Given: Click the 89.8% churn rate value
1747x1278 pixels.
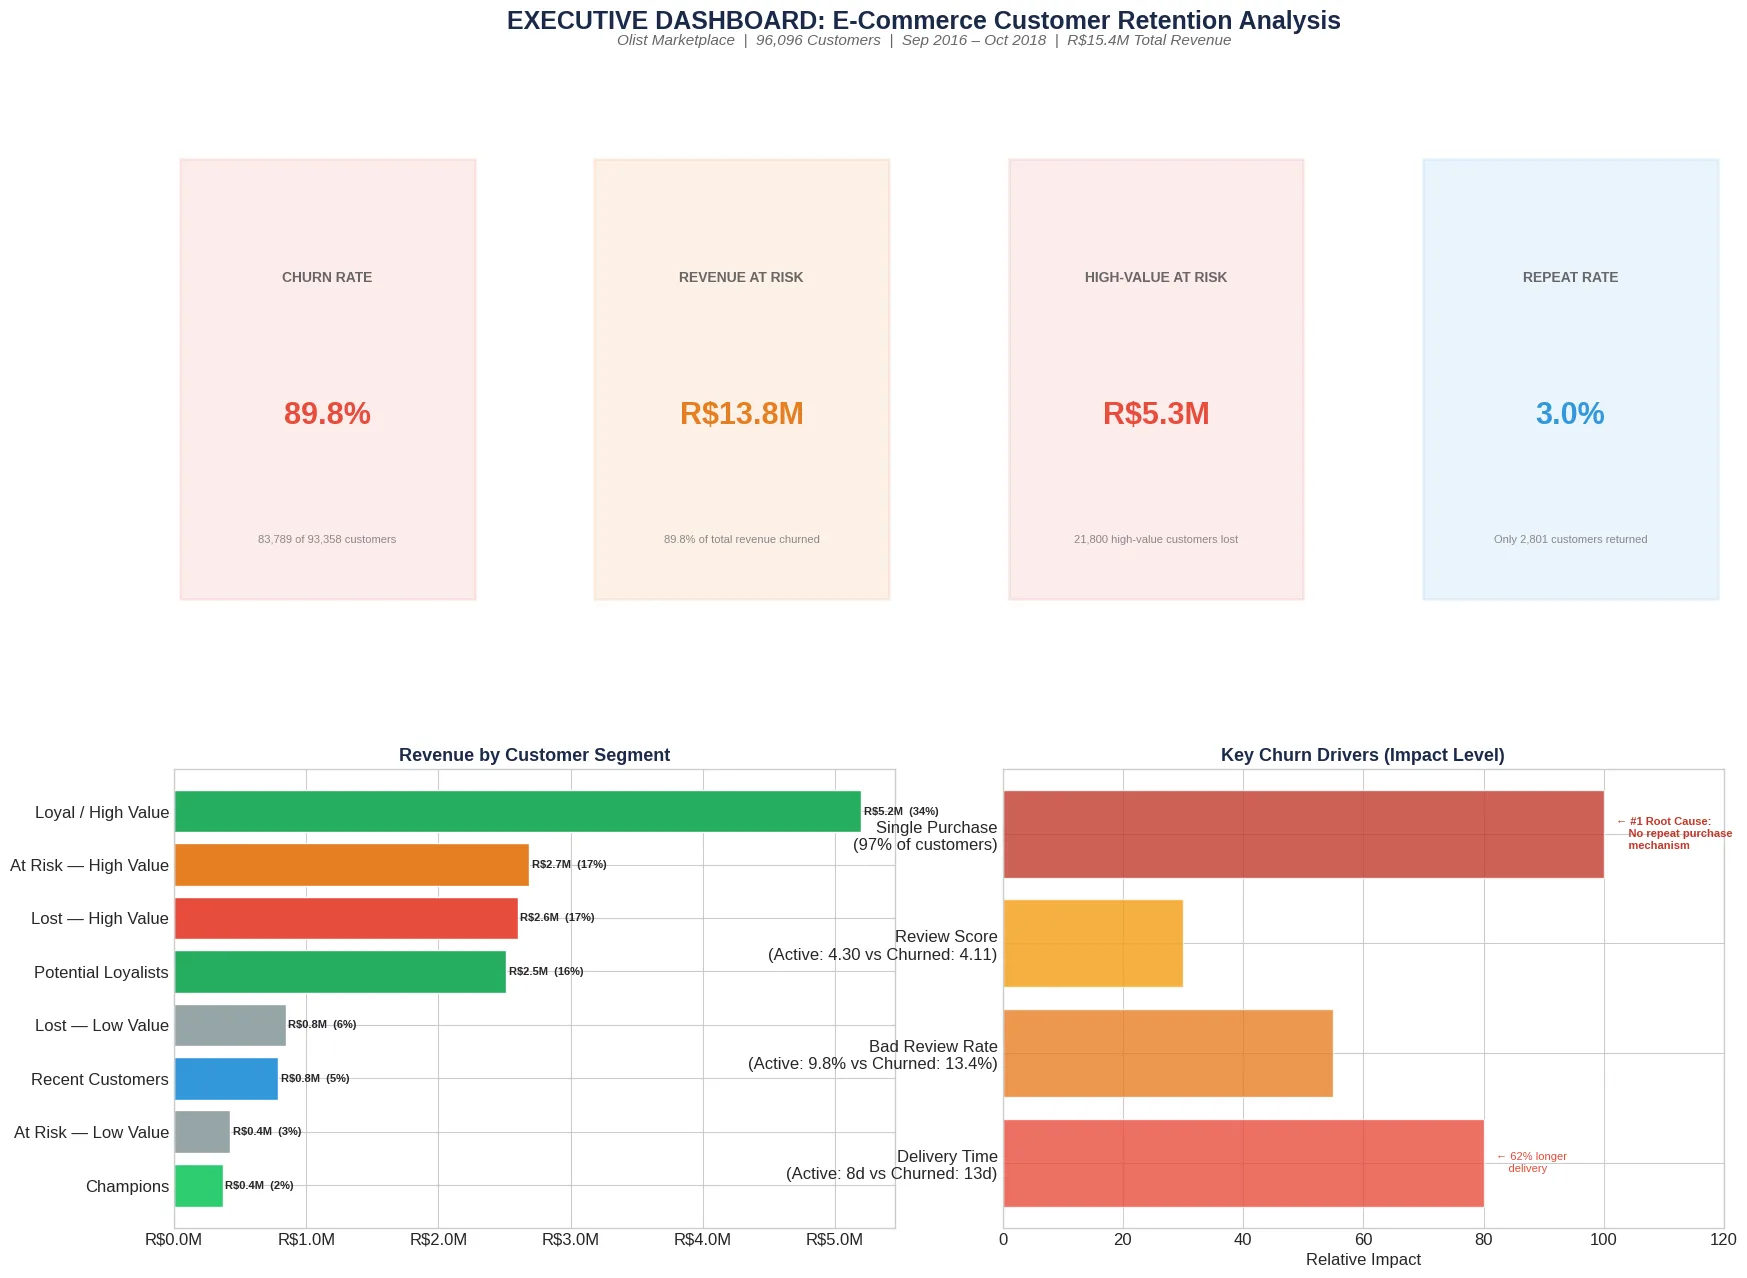Looking at the screenshot, I should [x=327, y=413].
